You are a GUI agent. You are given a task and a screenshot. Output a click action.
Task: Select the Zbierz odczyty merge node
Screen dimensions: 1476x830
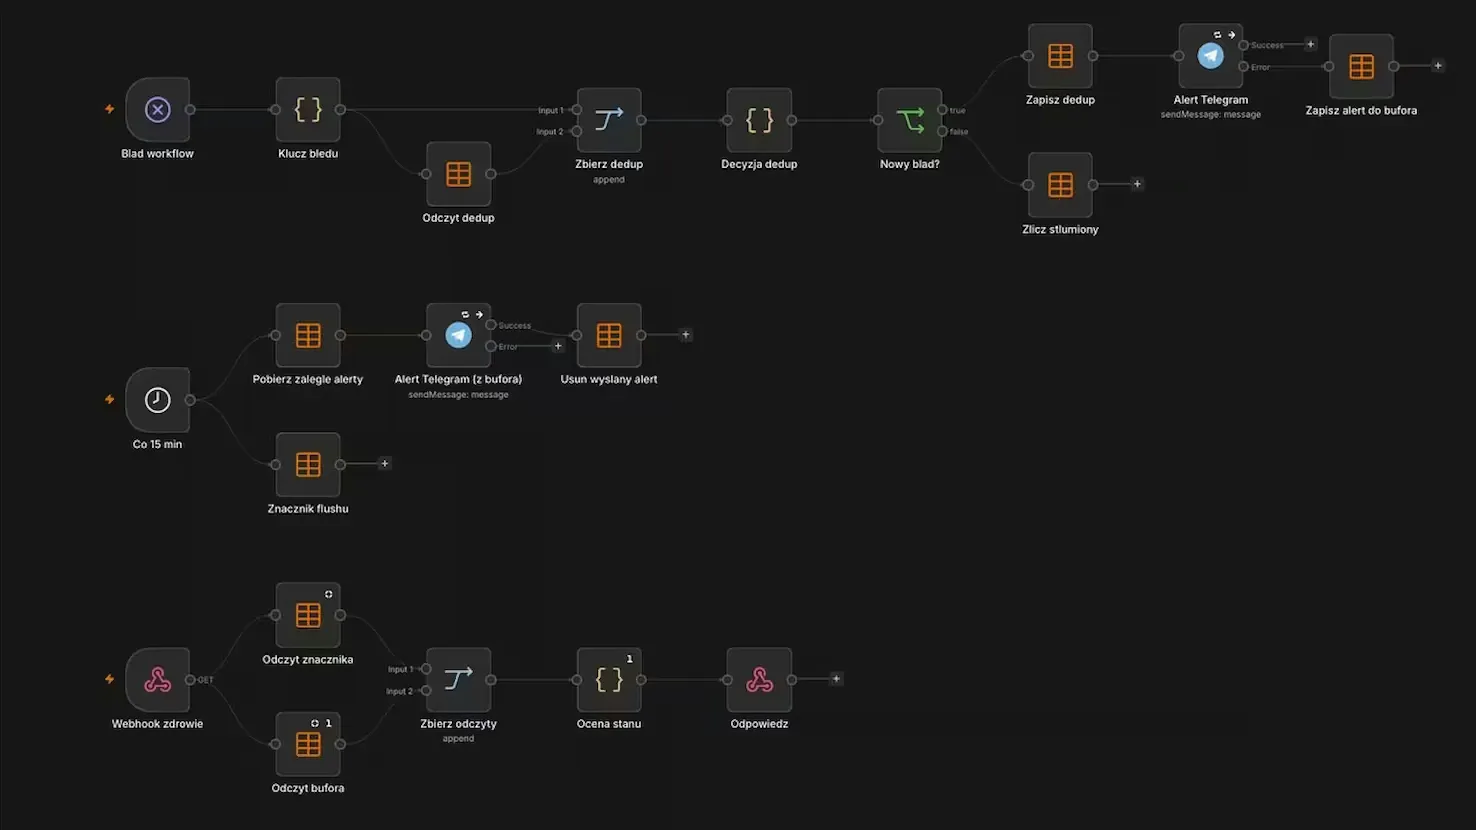pyautogui.click(x=458, y=680)
